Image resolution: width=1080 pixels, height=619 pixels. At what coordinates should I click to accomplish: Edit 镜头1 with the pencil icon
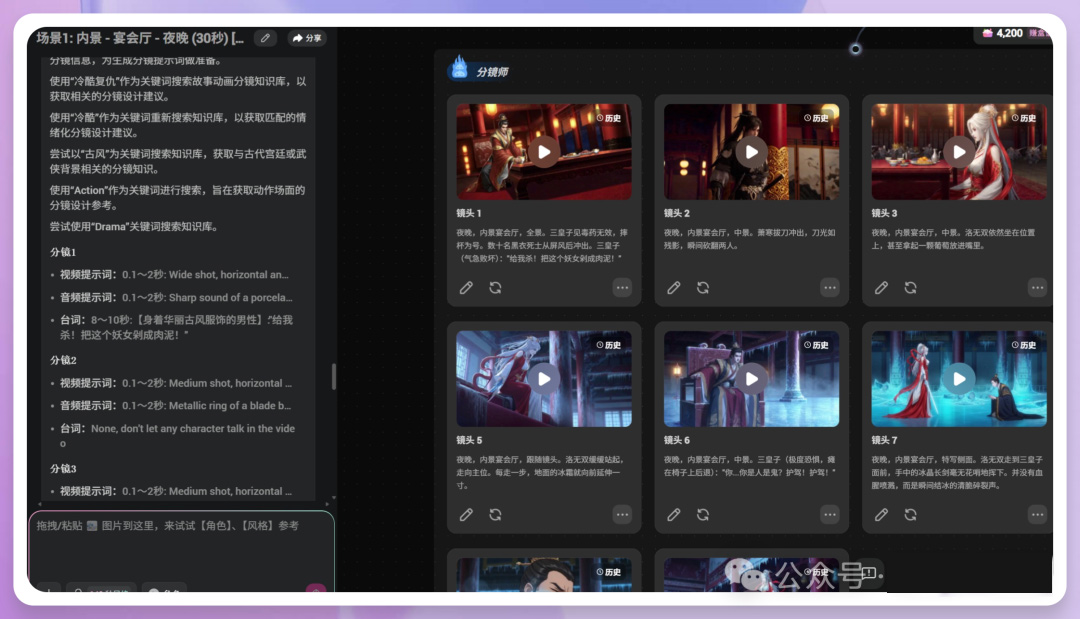click(466, 287)
